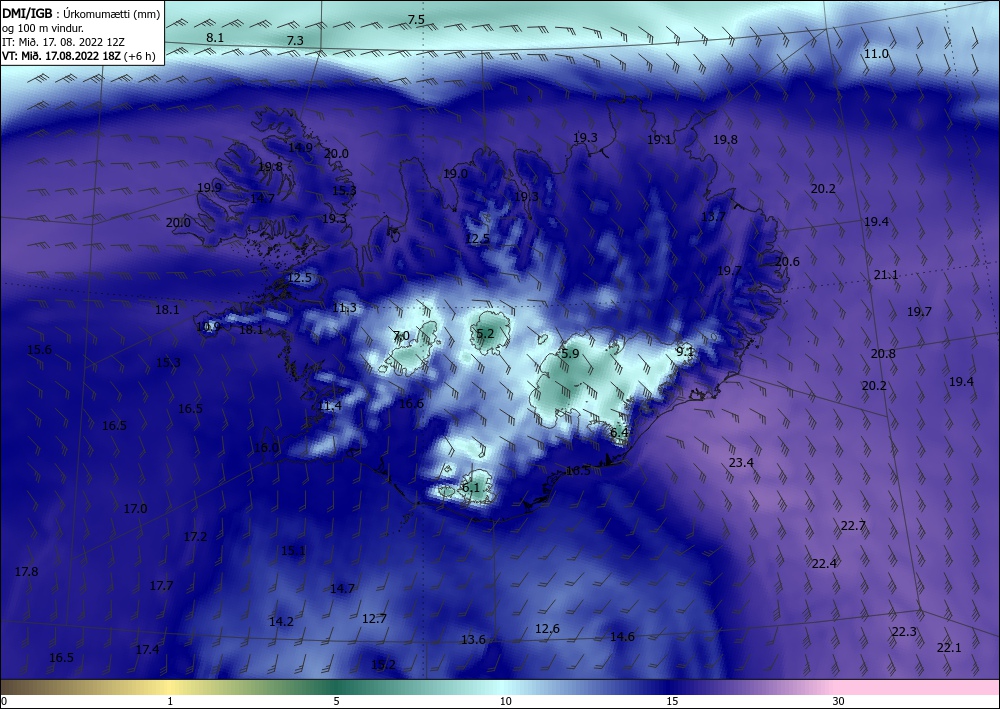The image size is (1000, 709).
Task: Click the value 17.0 on the map
Action: [135, 509]
